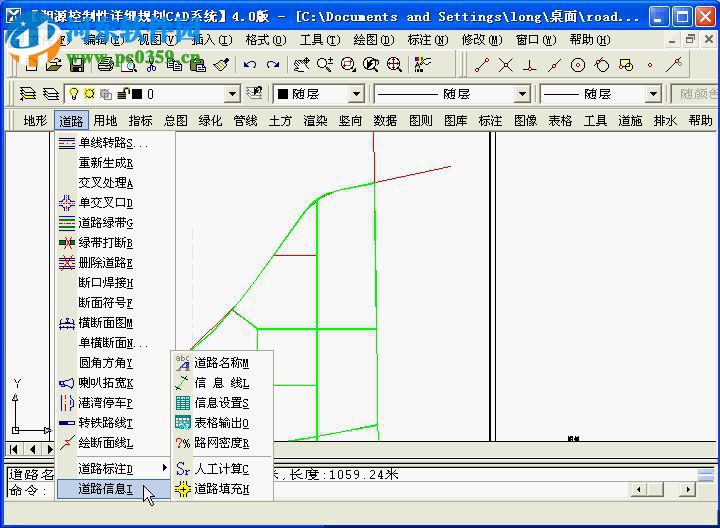720x528 pixels.
Task: Open the 修改(M) menu
Action: click(x=482, y=40)
